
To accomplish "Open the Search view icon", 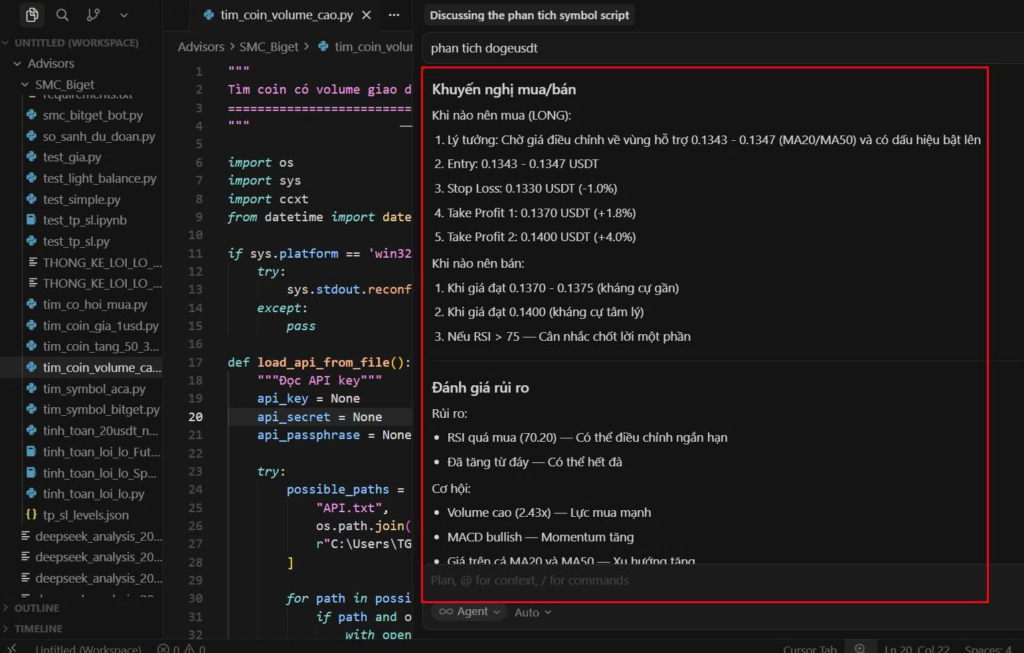I will point(62,15).
